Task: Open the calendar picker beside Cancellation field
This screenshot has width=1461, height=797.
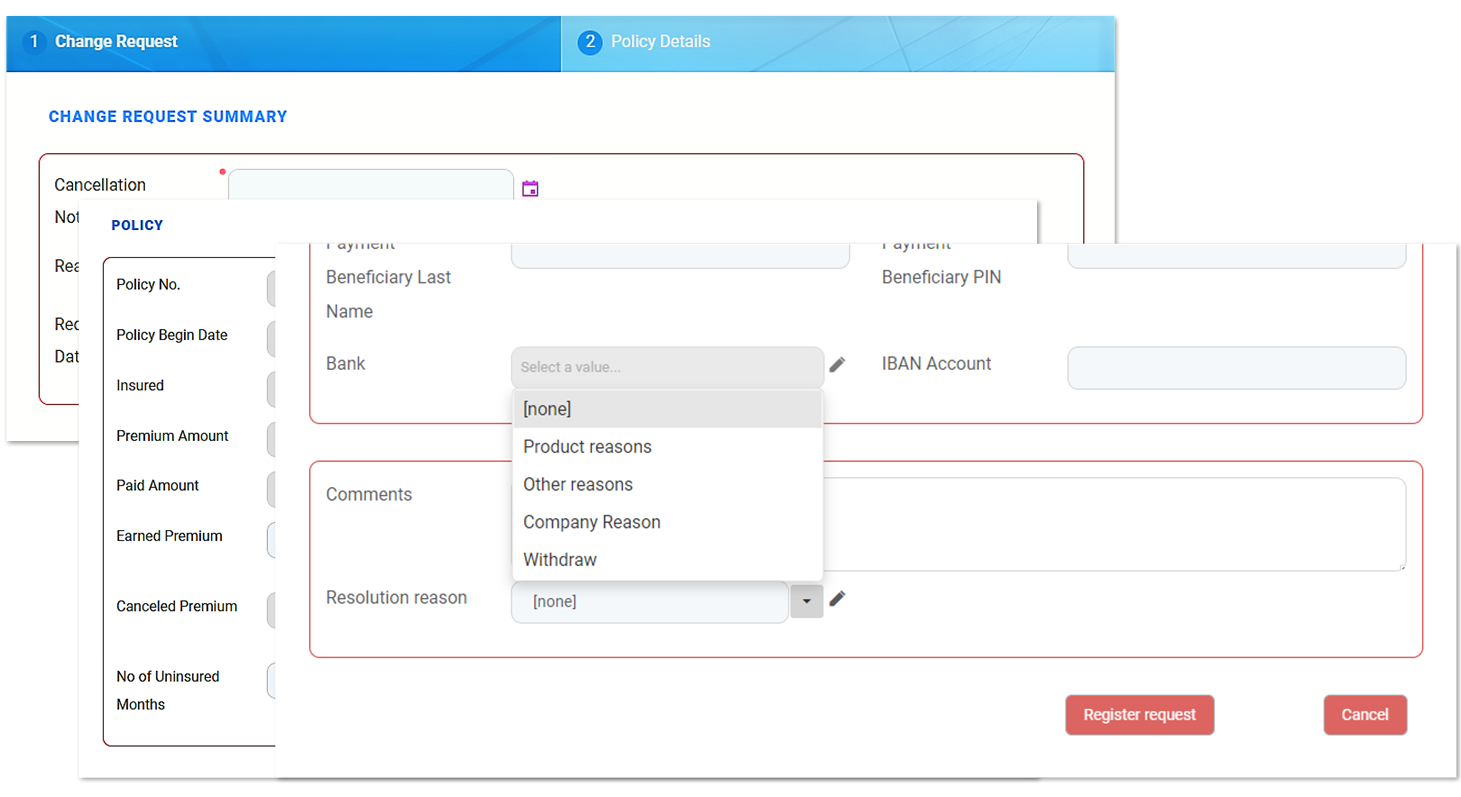Action: (x=530, y=188)
